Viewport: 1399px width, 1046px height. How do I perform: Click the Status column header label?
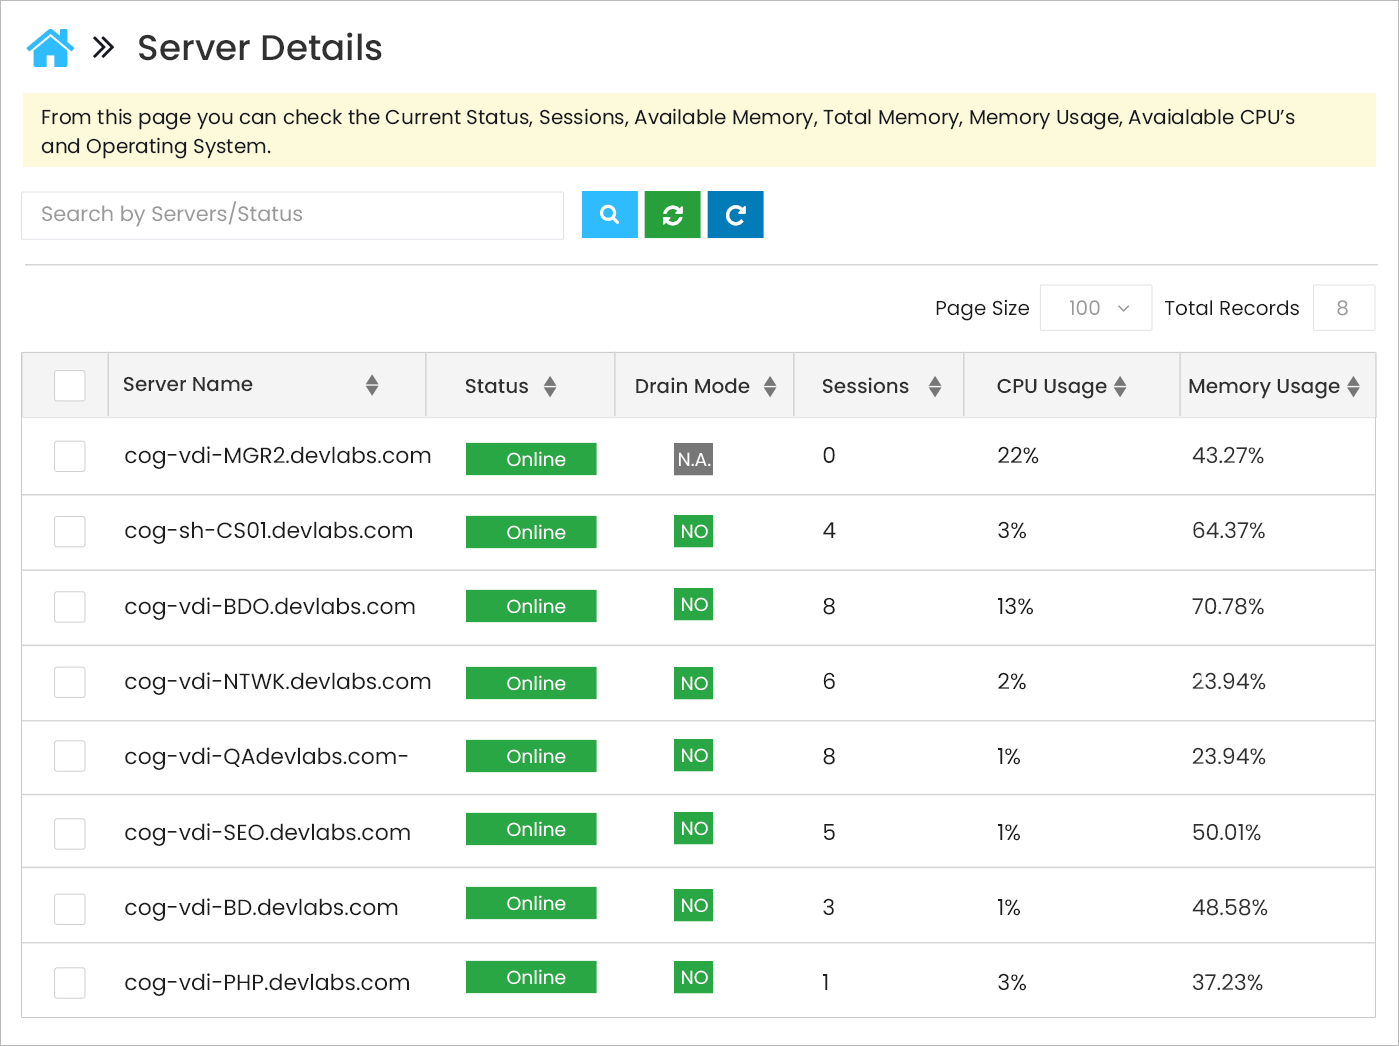click(x=497, y=386)
